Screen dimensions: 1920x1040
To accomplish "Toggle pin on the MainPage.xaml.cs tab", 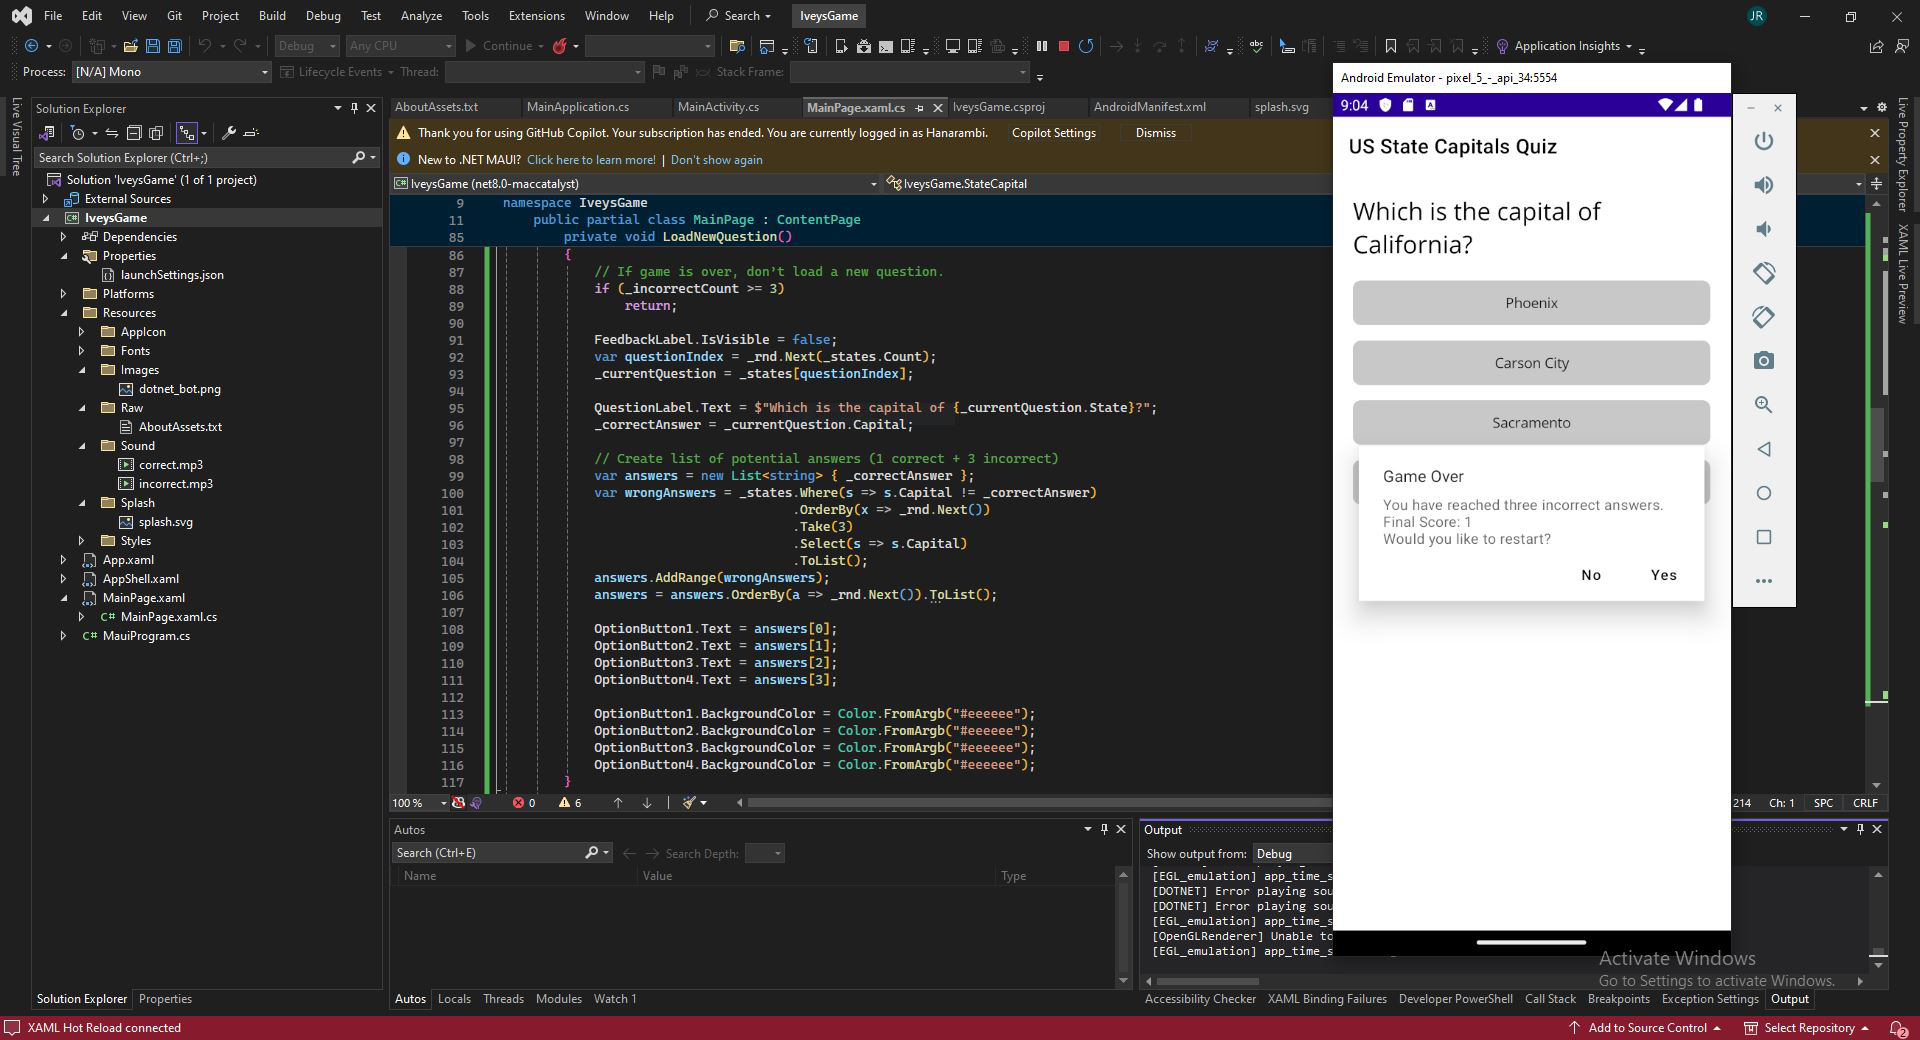I will point(919,108).
